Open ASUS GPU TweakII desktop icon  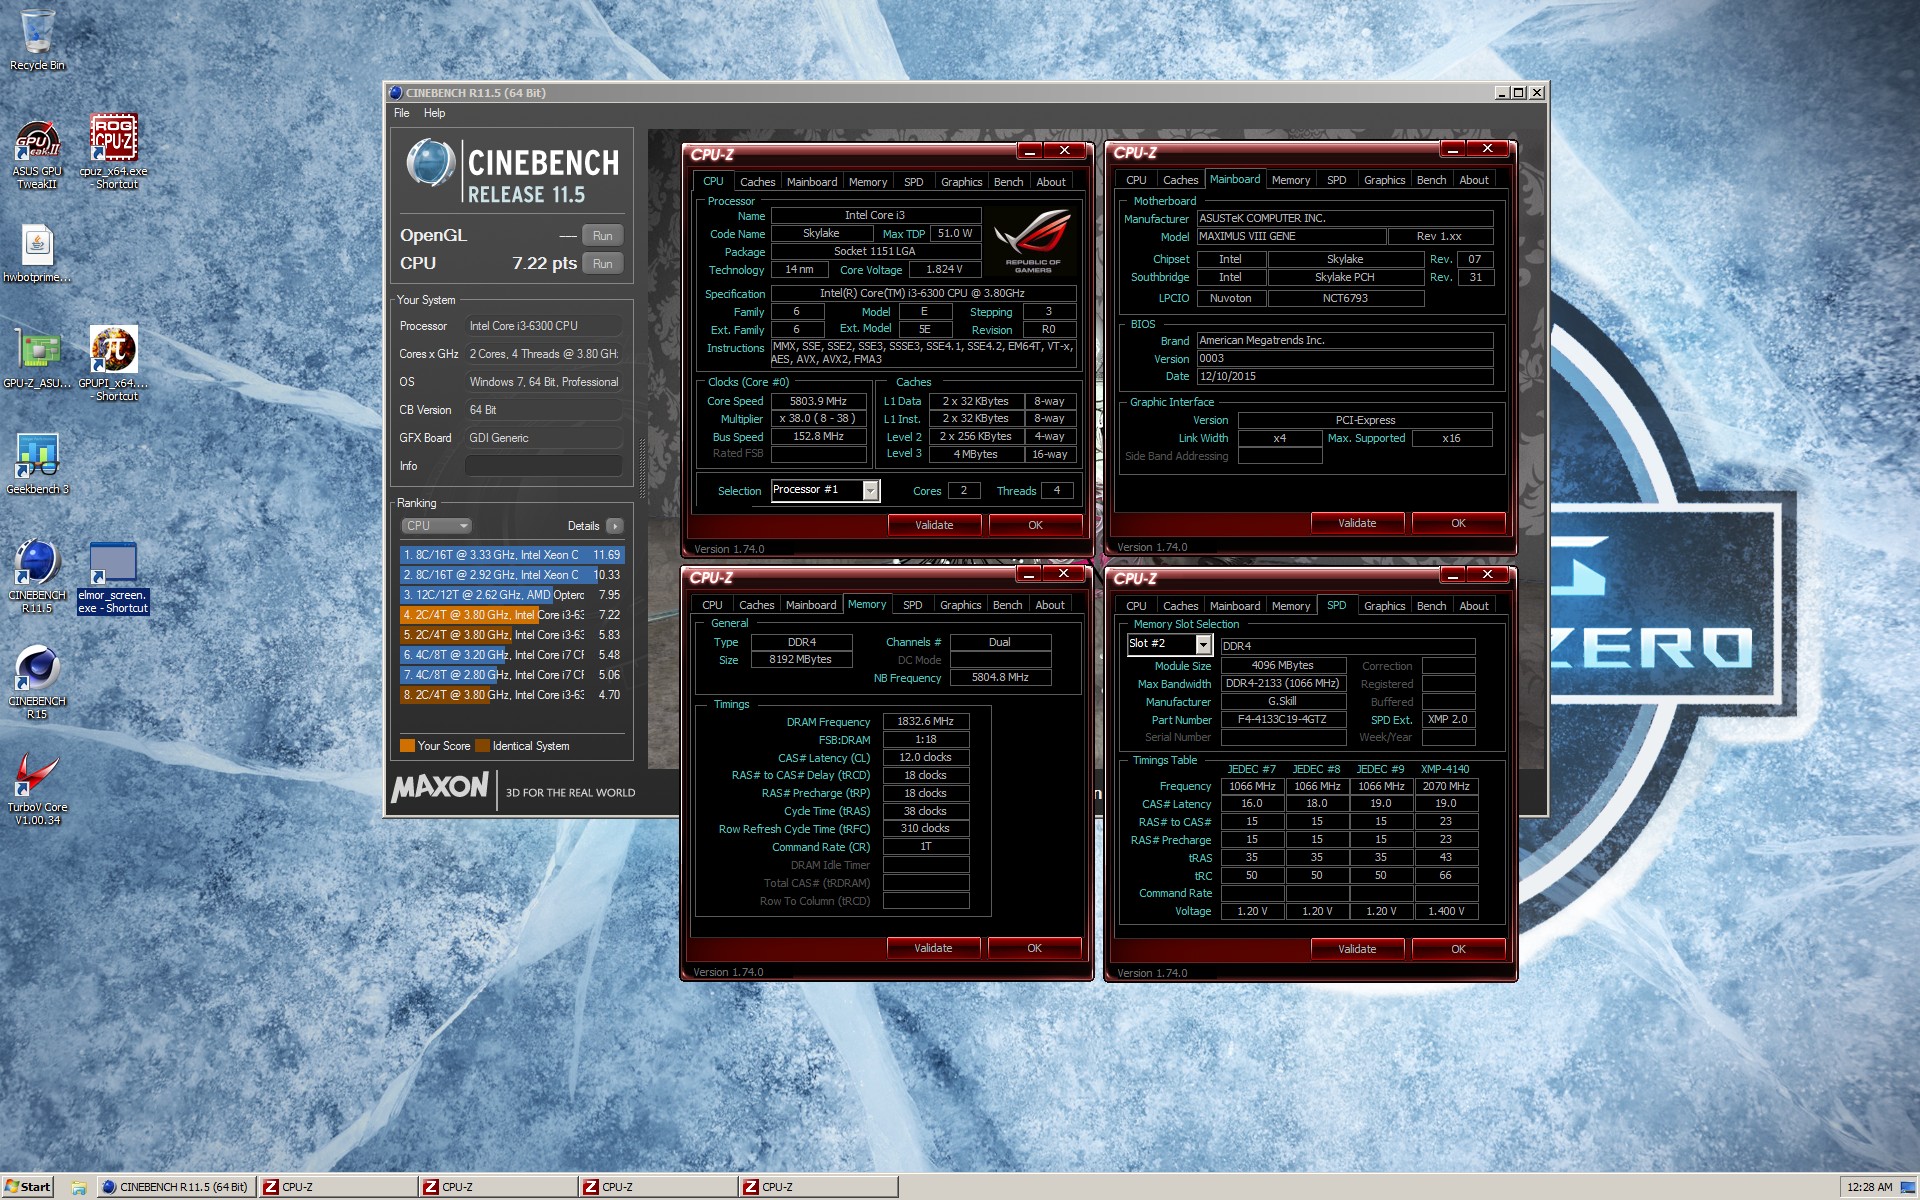coord(37,154)
